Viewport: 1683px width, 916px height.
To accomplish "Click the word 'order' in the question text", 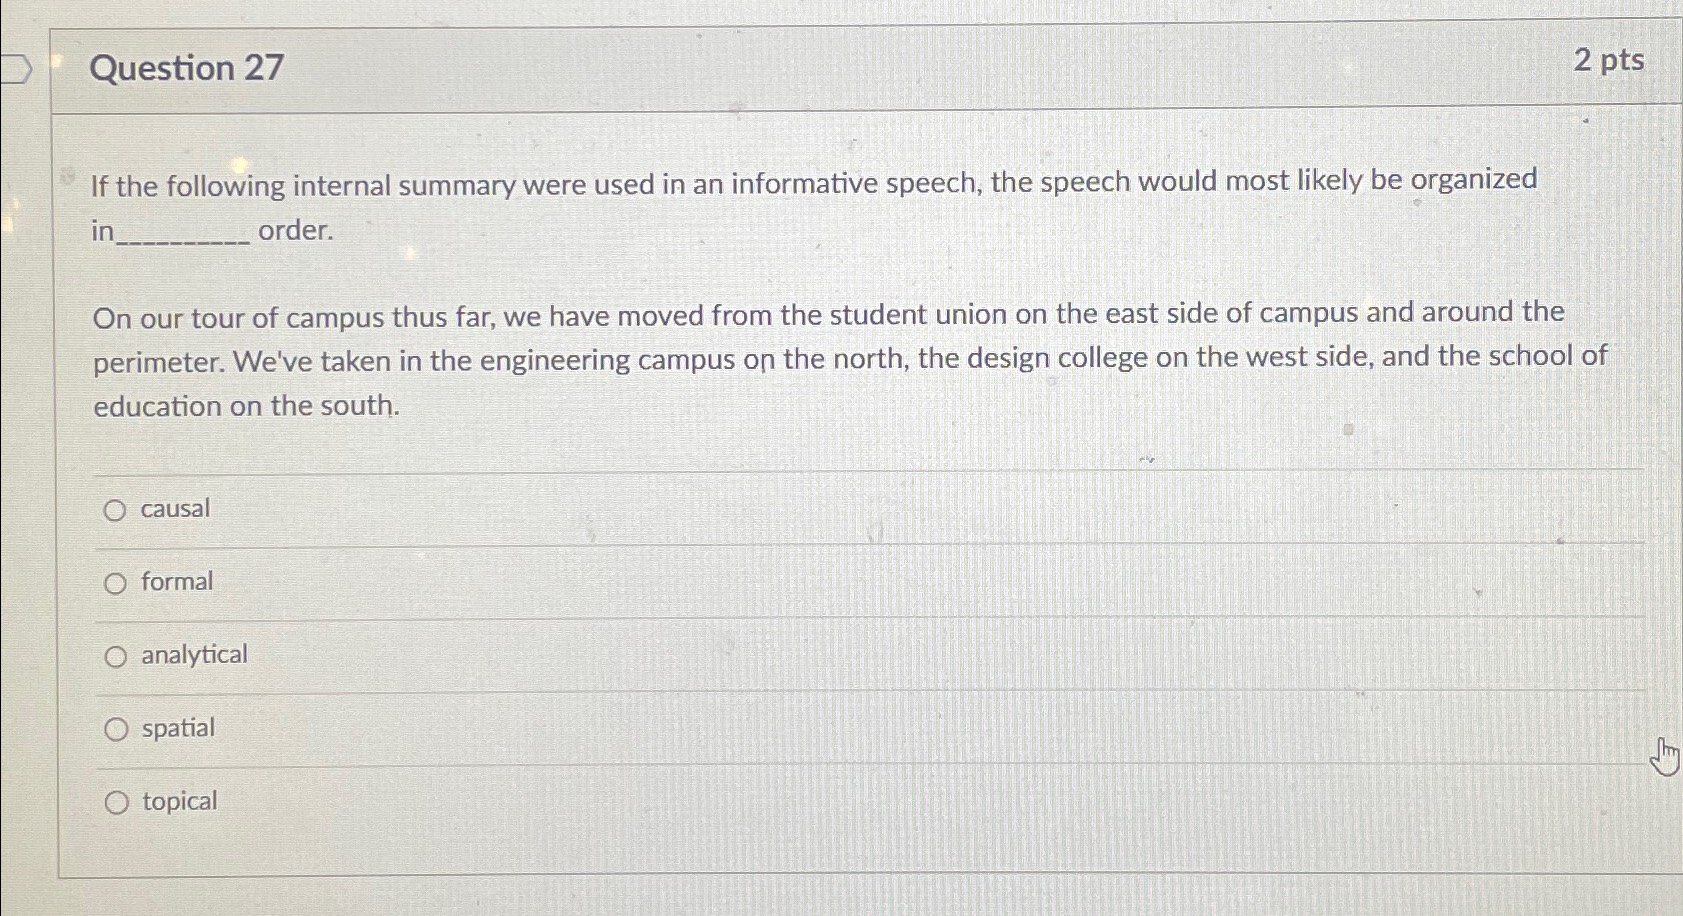I will pyautogui.click(x=293, y=231).
